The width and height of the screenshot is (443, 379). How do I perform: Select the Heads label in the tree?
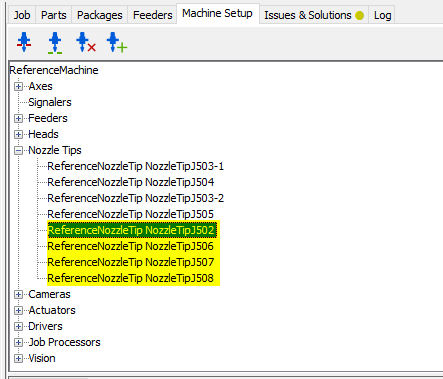43,134
